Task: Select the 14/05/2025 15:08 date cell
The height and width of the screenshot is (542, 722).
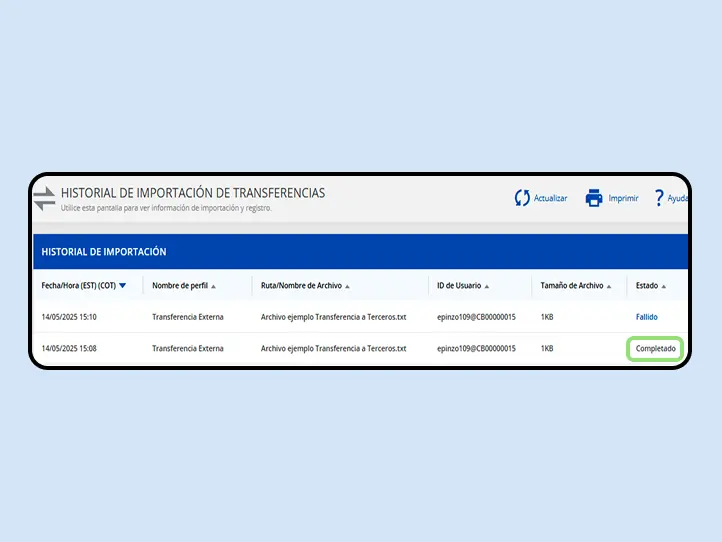Action: pos(69,349)
